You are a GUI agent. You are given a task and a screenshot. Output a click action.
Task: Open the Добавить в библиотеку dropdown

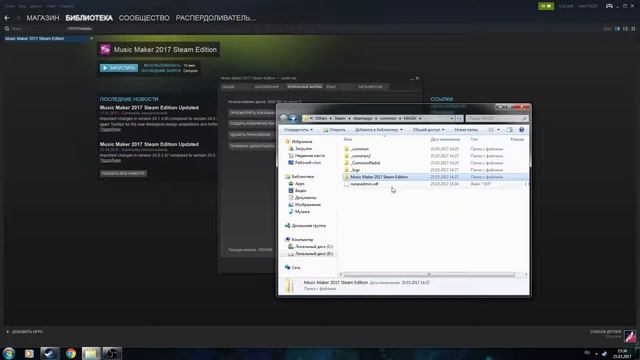378,130
